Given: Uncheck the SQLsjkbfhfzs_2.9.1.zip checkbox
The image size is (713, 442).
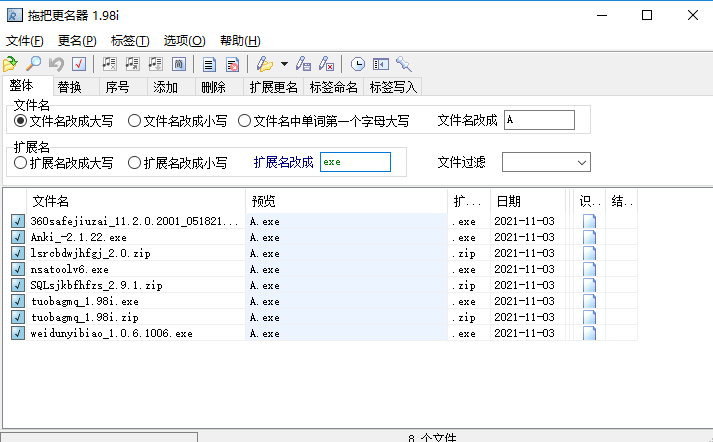Looking at the screenshot, I should 18,285.
